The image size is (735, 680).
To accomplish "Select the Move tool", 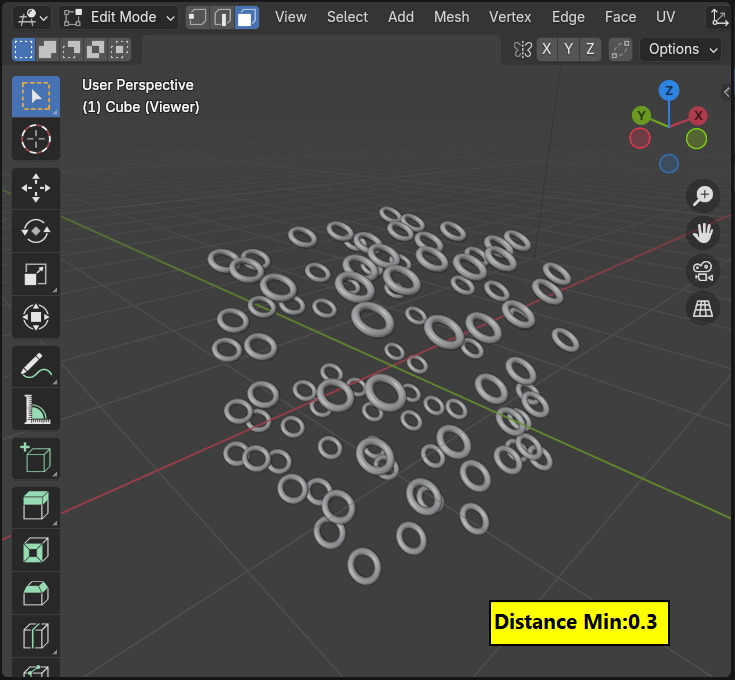I will pyautogui.click(x=36, y=188).
